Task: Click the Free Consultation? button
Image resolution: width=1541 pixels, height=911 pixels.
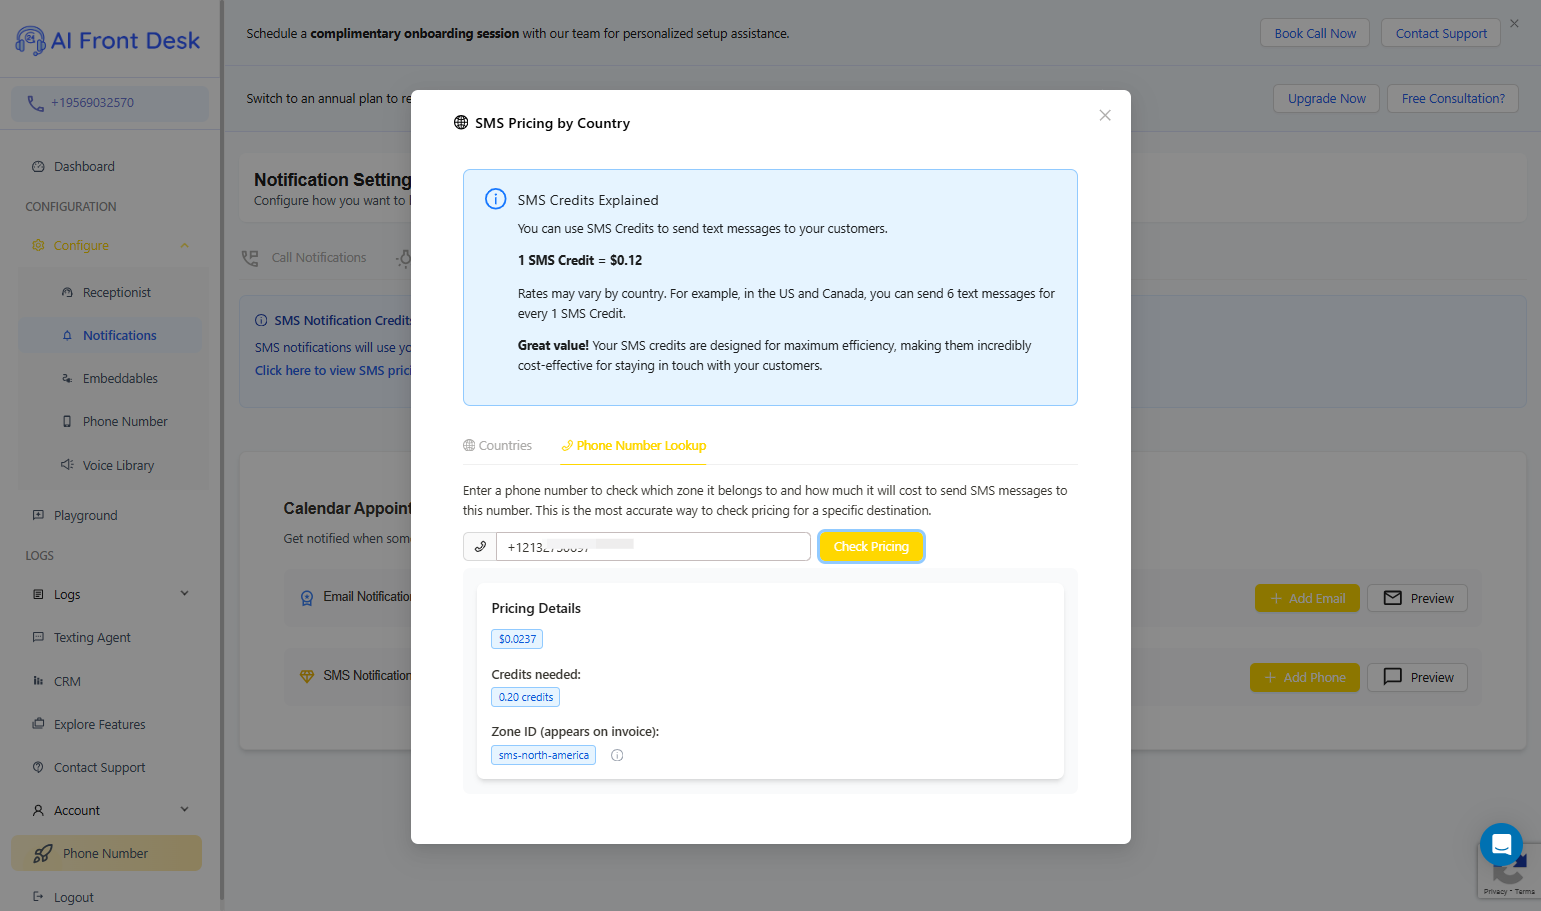Action: tap(1453, 98)
